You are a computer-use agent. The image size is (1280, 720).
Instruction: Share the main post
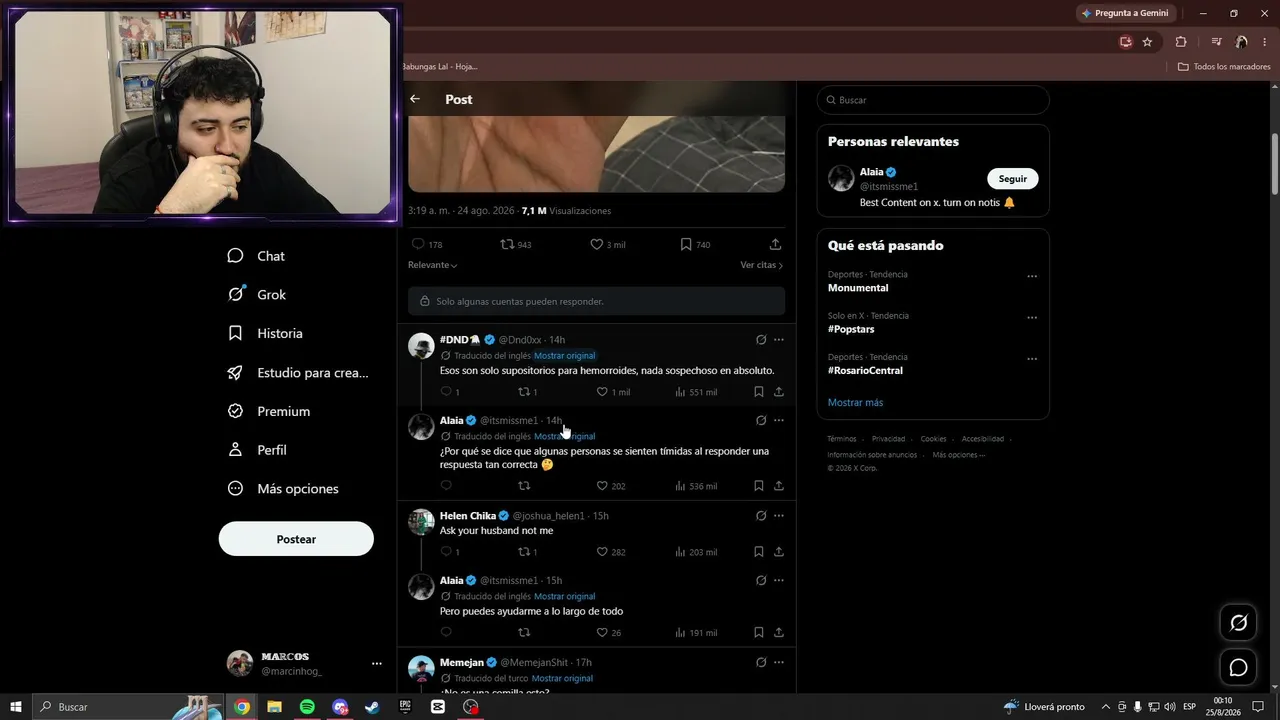coord(775,244)
